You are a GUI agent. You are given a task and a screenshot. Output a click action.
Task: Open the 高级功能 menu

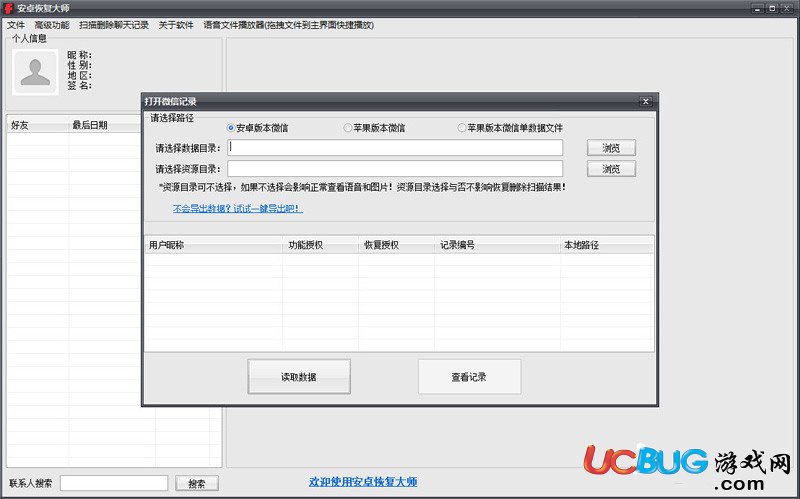52,25
